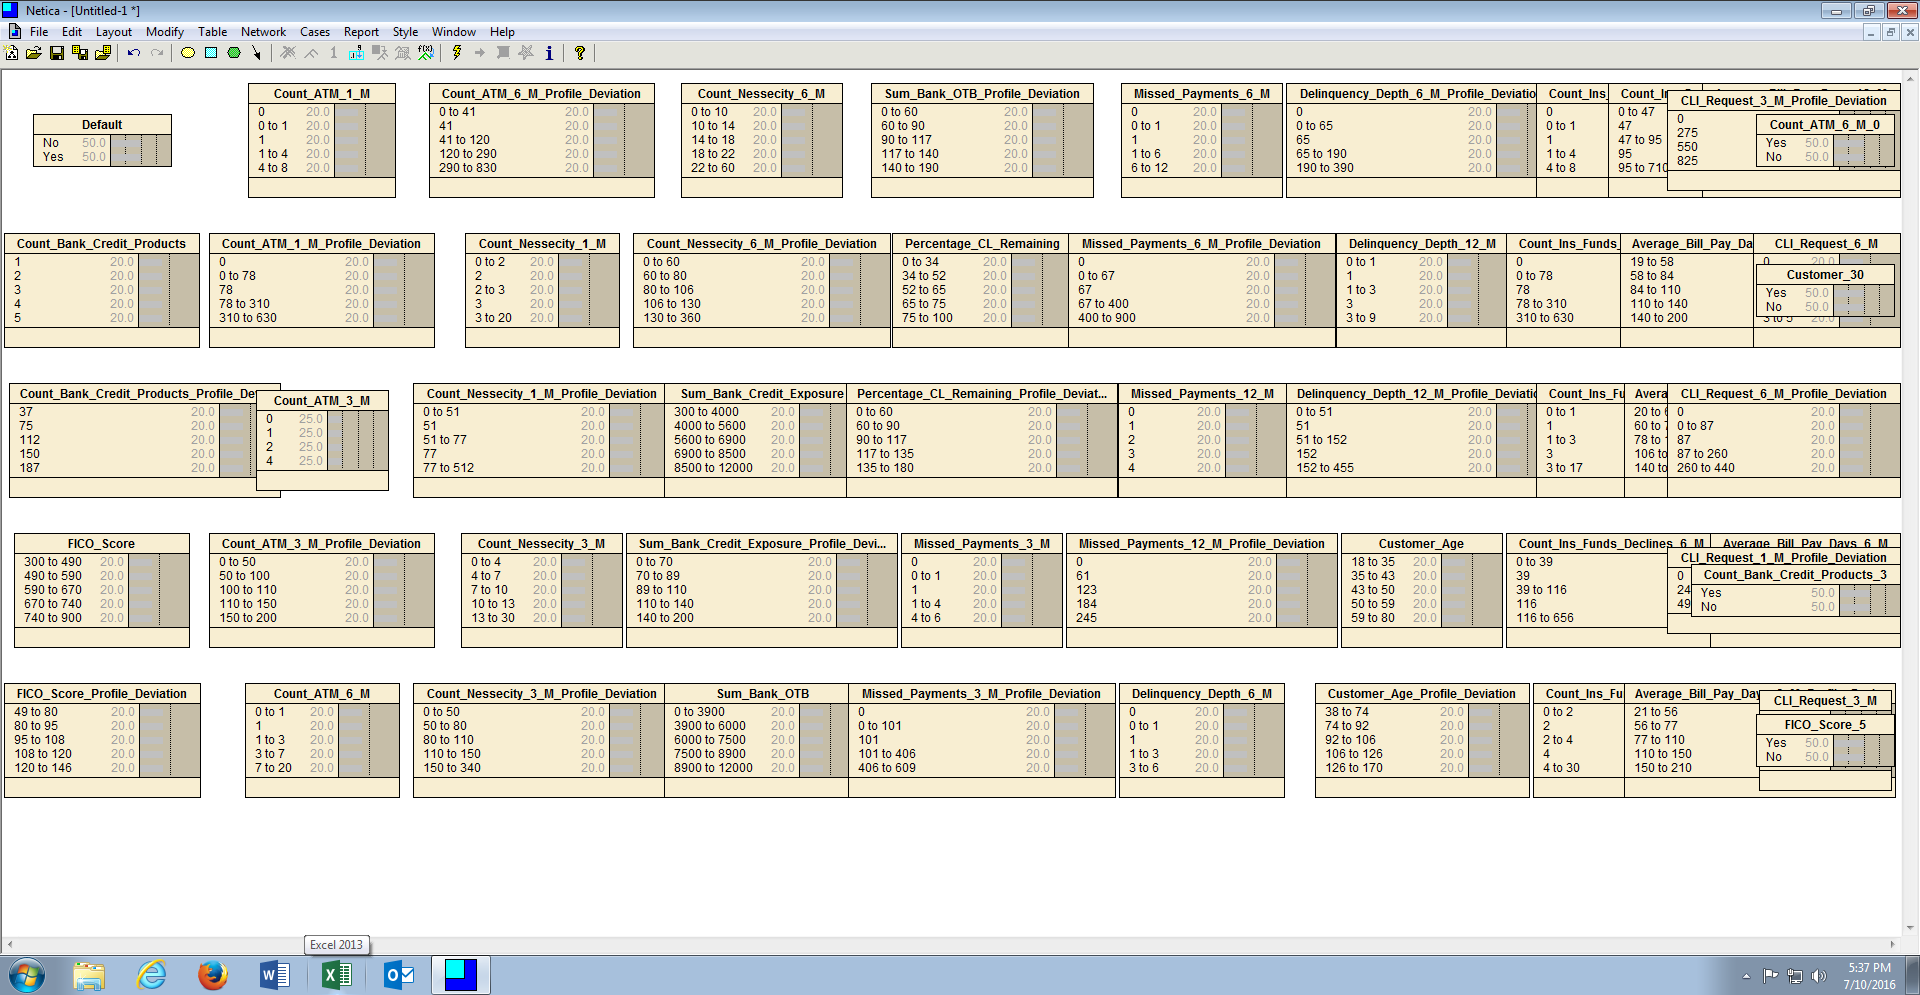Open Firefox from the taskbar
Screen dimensions: 1920x995
[212, 975]
